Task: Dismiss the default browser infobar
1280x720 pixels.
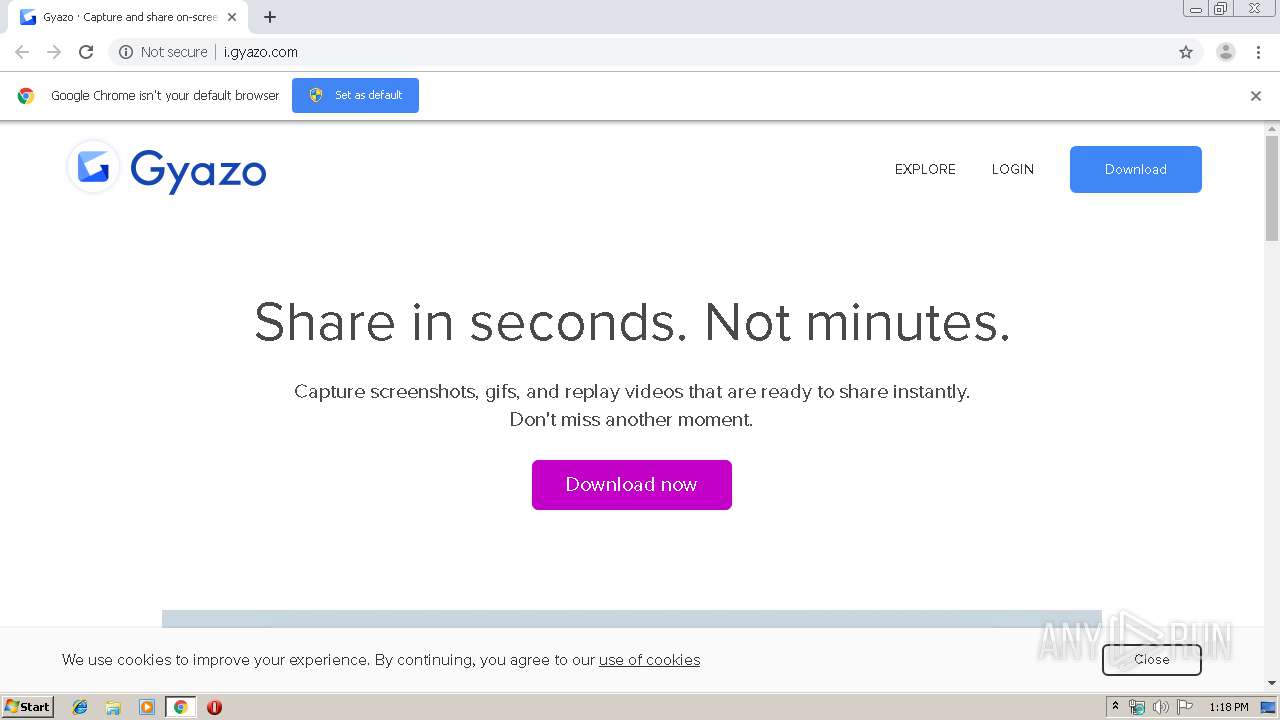Action: pos(1256,96)
